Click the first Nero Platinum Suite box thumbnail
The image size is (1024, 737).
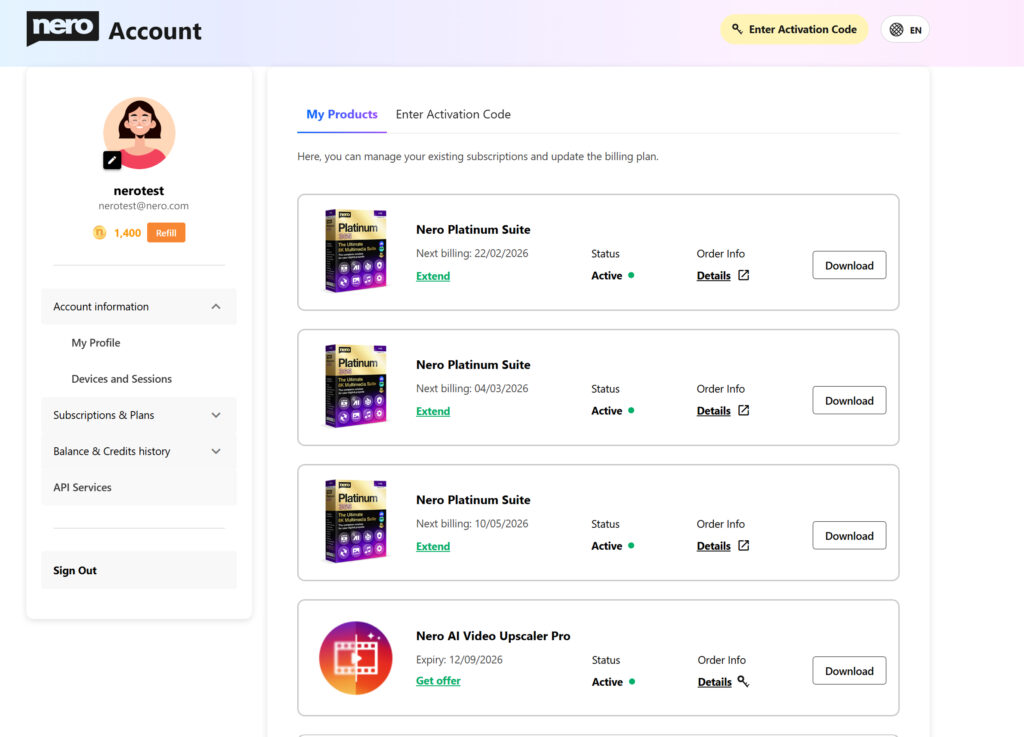355,251
